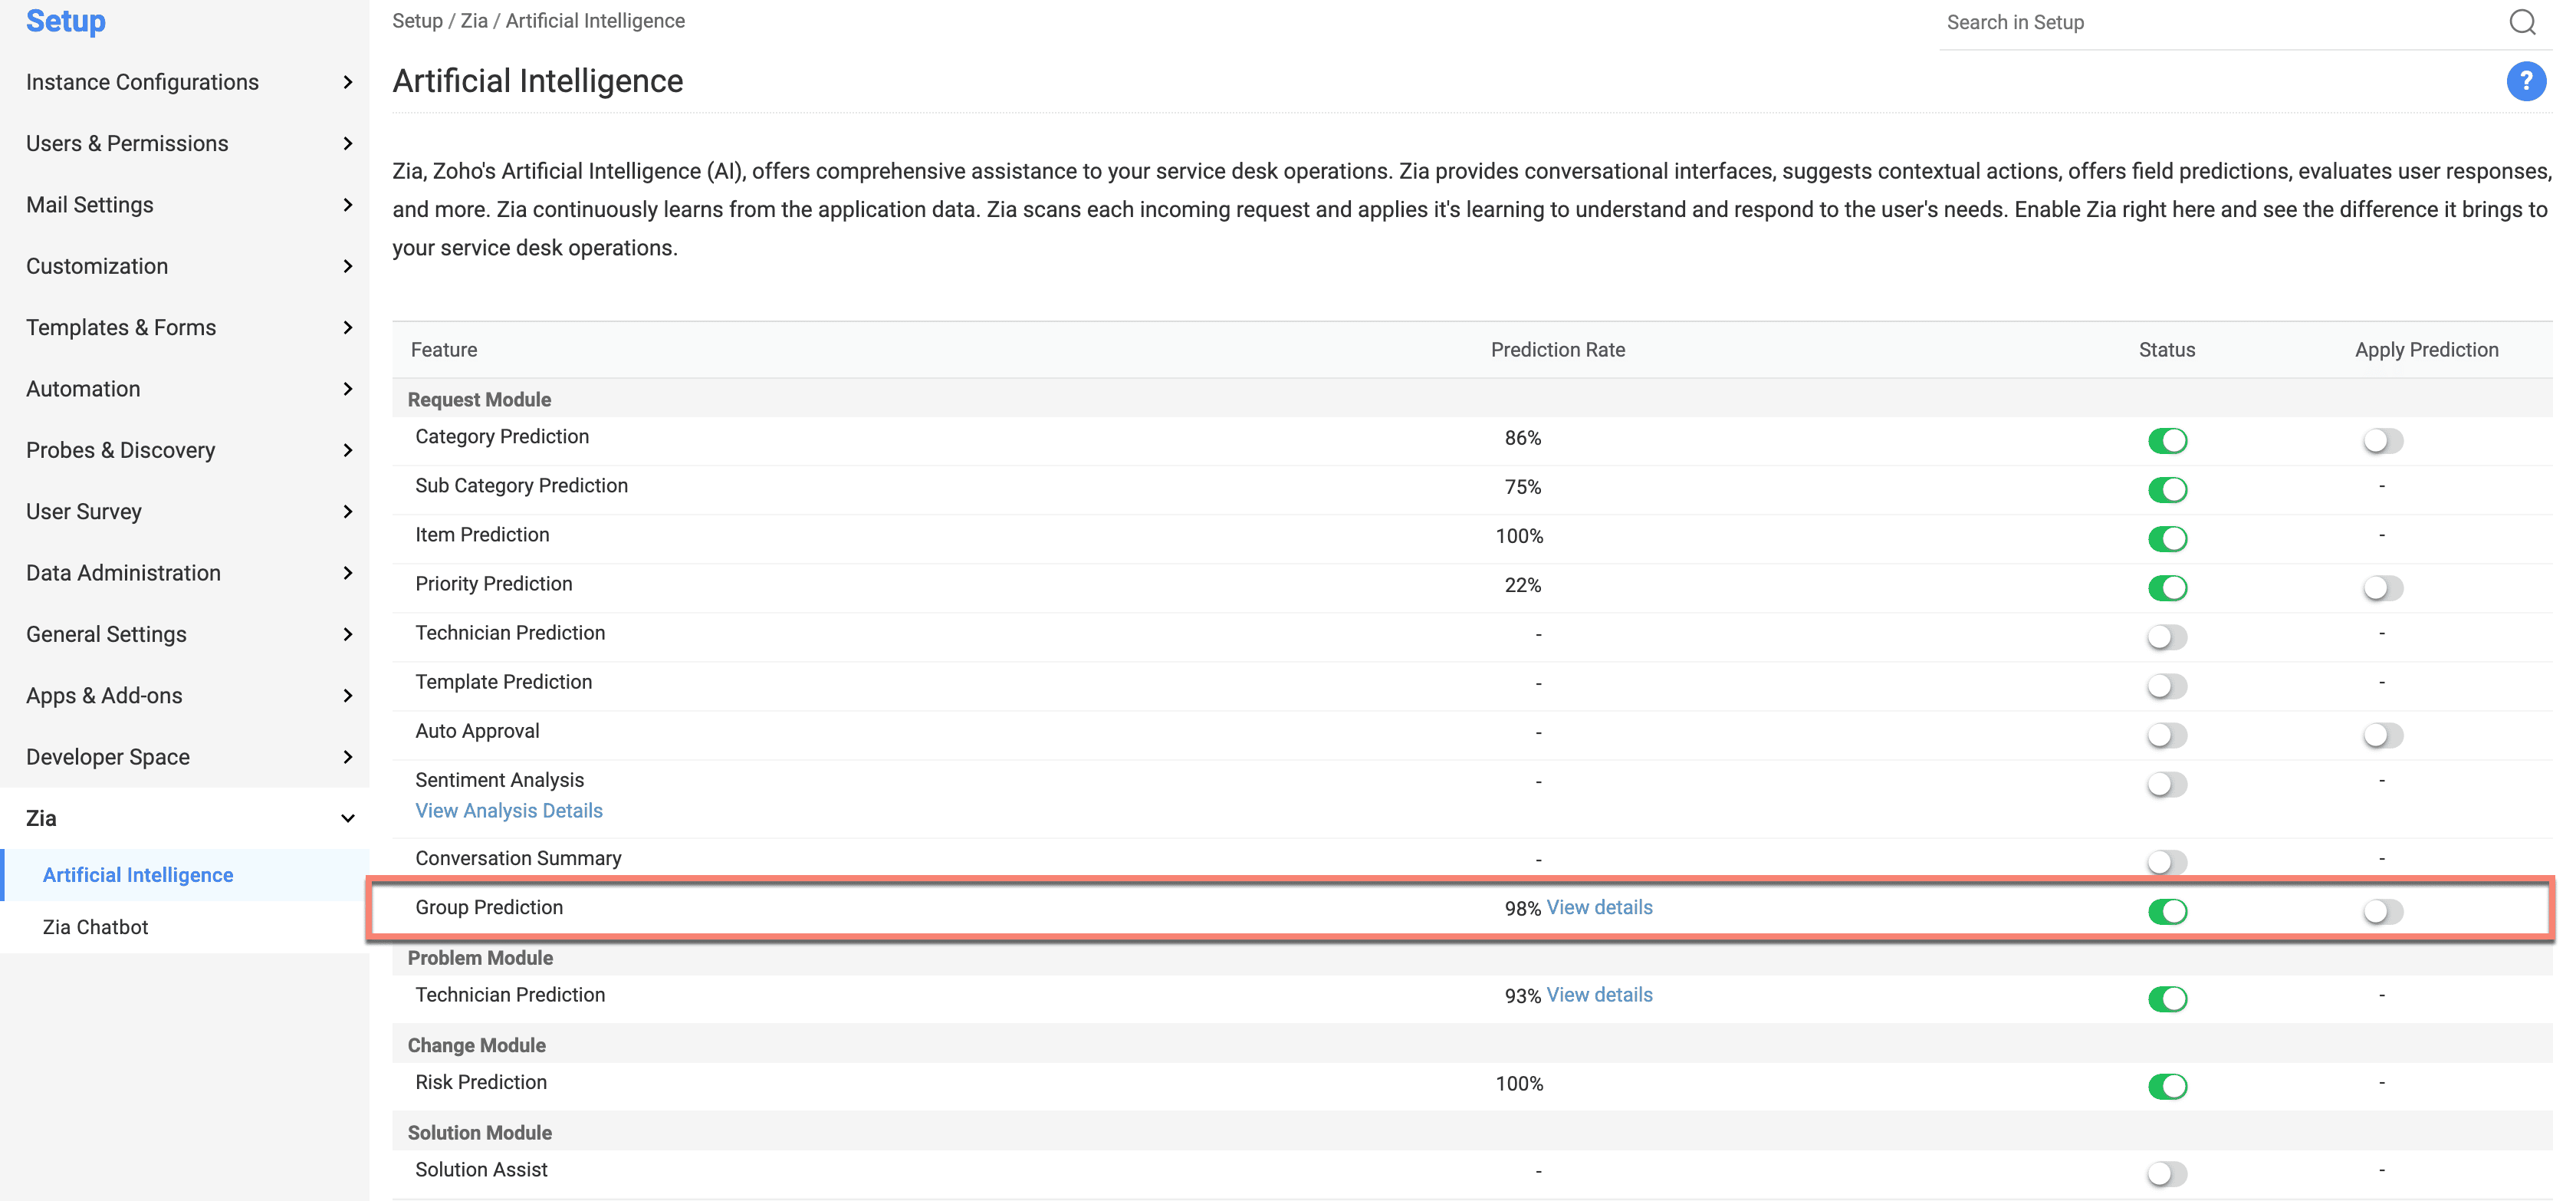2576x1201 pixels.
Task: Click chevron beside Data Administration
Action: coord(347,573)
